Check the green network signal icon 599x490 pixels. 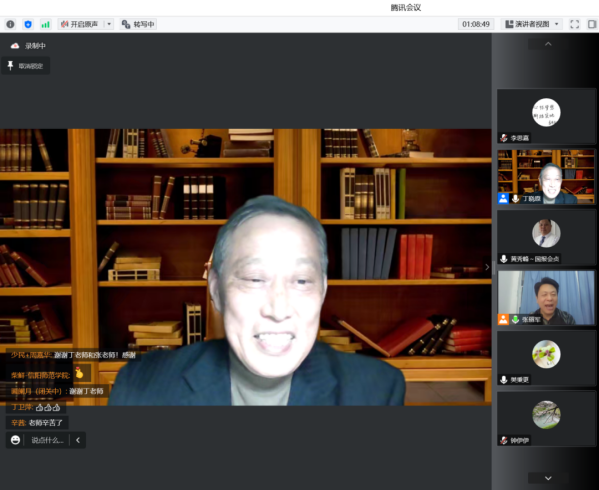(x=45, y=24)
